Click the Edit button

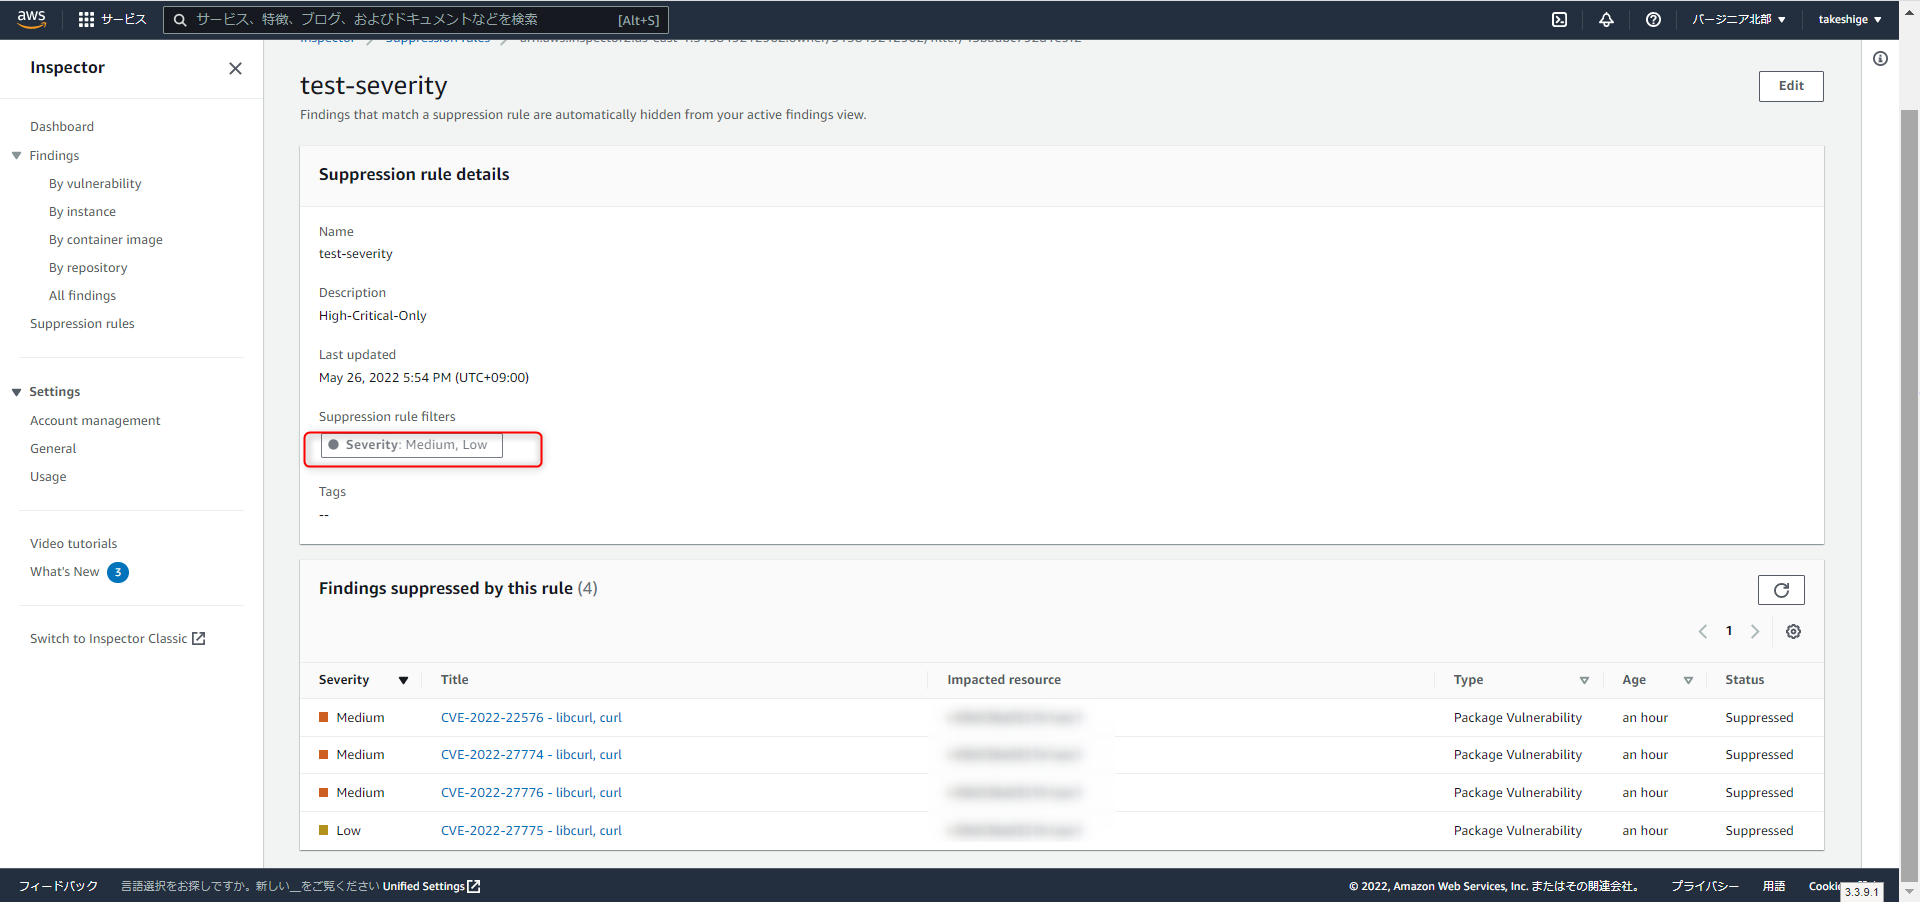(1791, 86)
